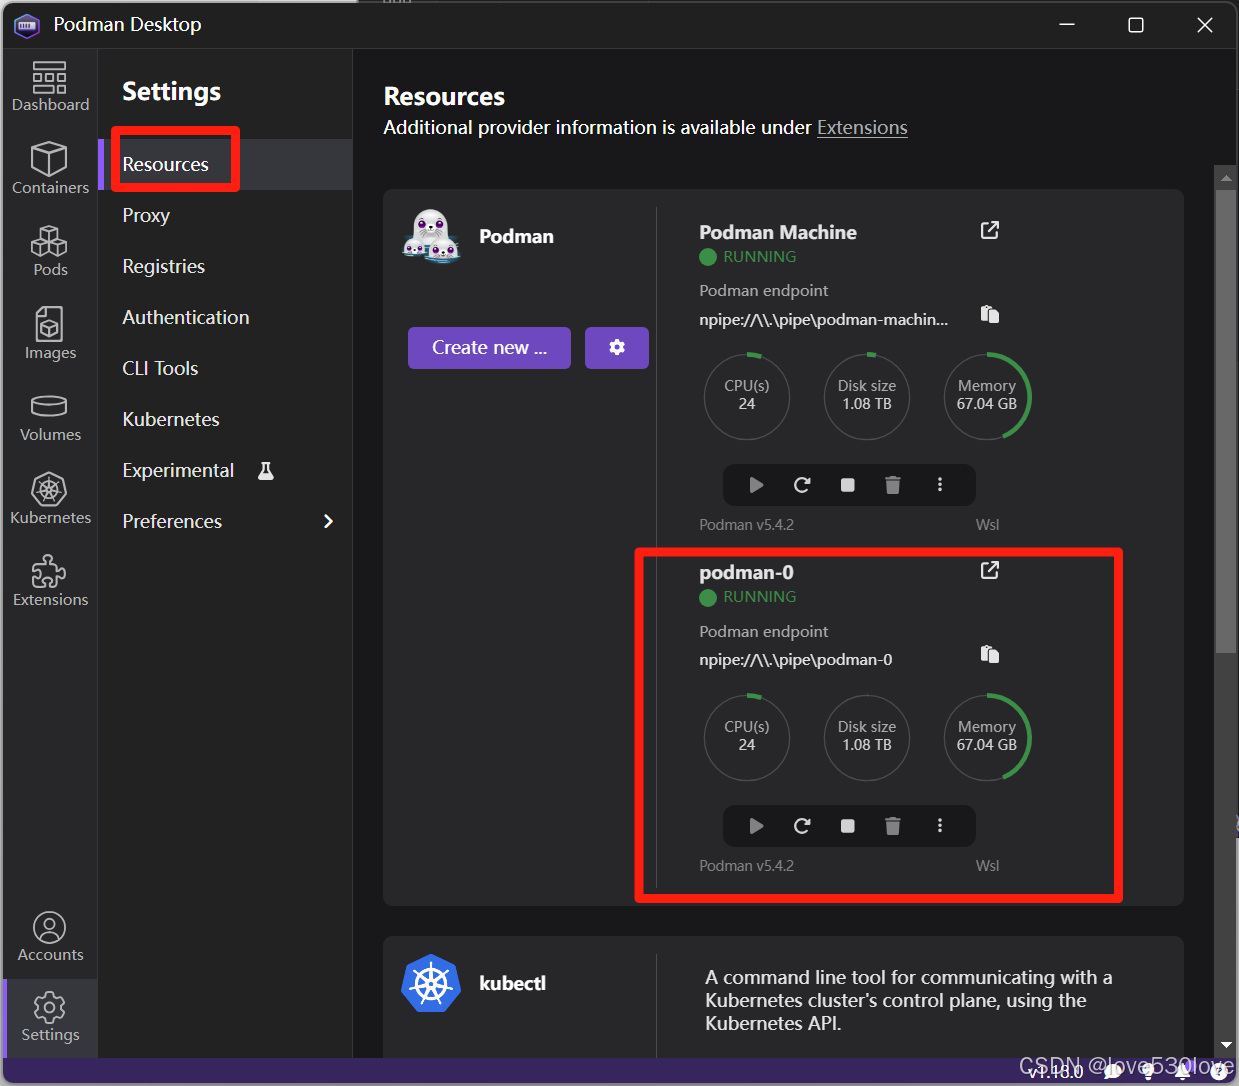Click Podman Machine CPU(s) 24 gauge

pyautogui.click(x=747, y=396)
